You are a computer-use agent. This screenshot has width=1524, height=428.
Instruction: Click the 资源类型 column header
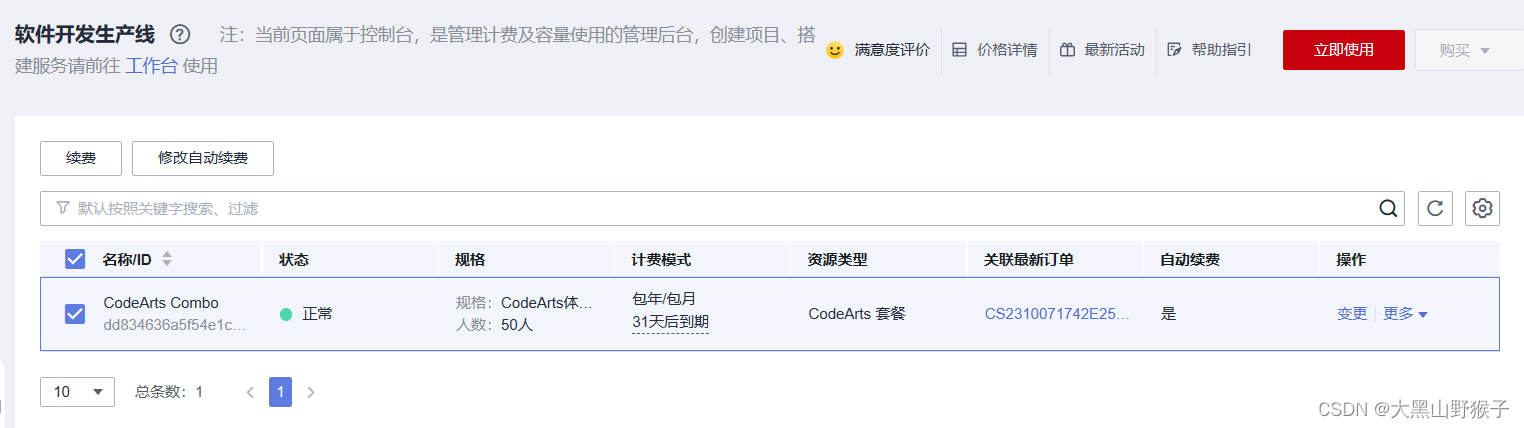837,259
